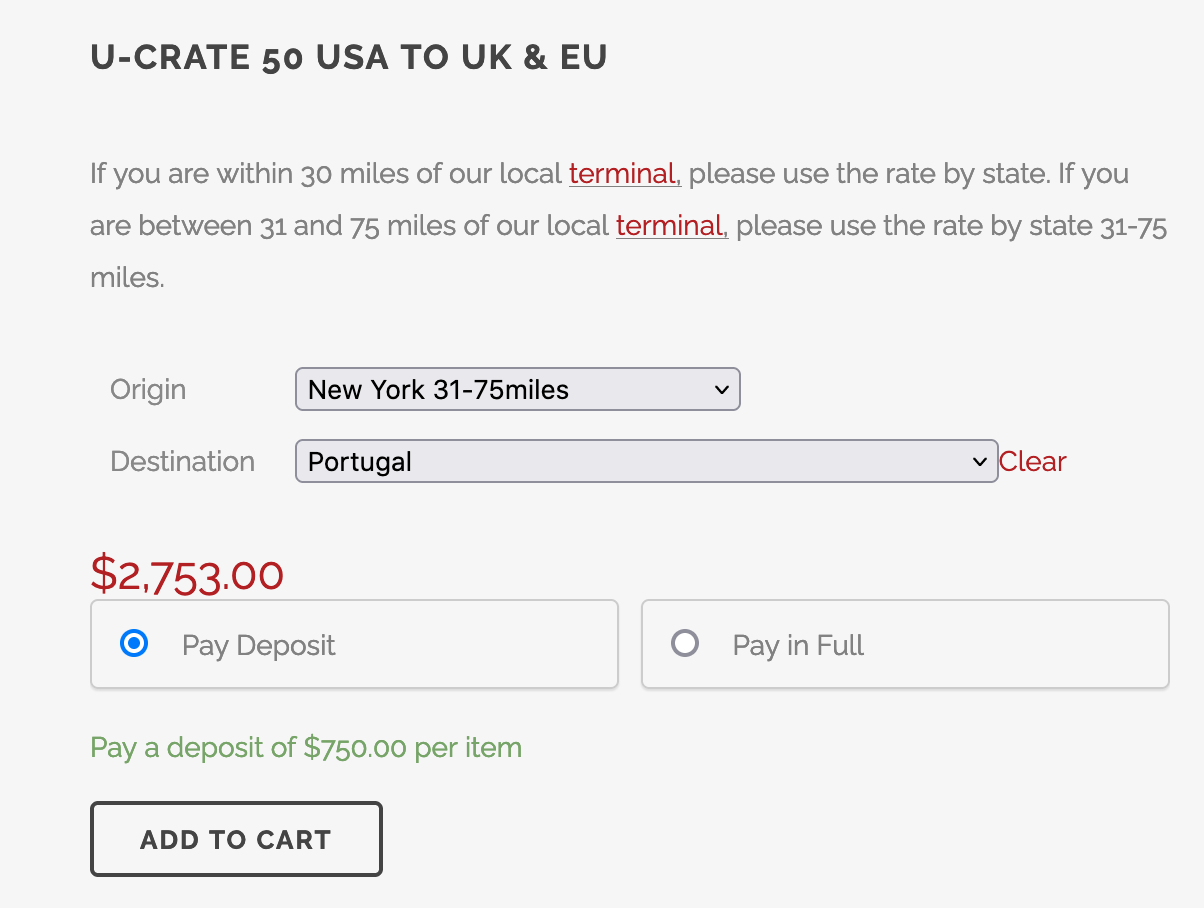
Task: Open the Destination dropdown showing Portugal
Action: tap(630, 462)
